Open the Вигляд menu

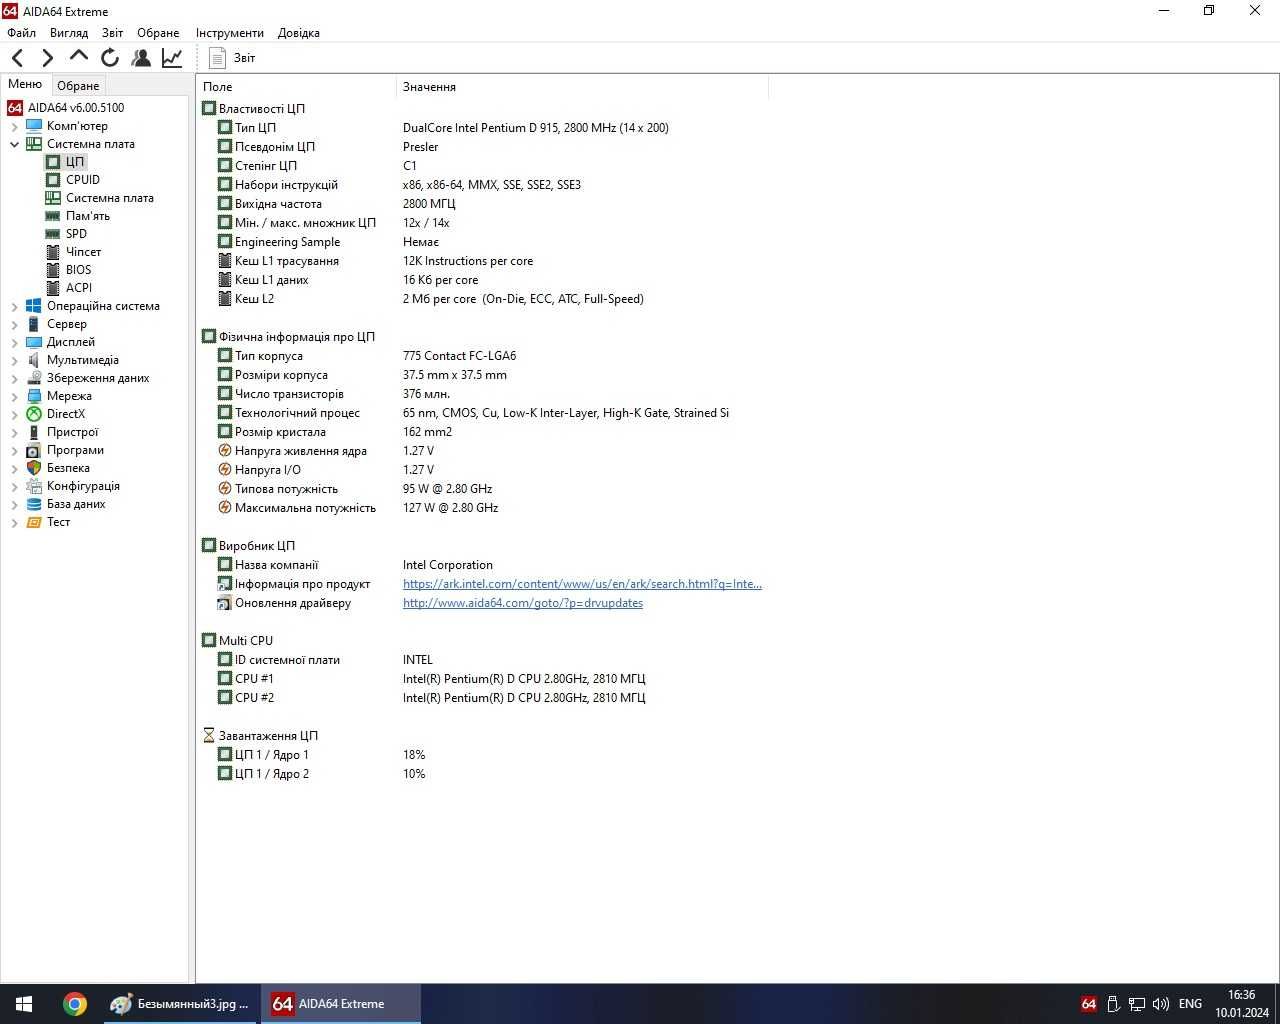coord(69,33)
